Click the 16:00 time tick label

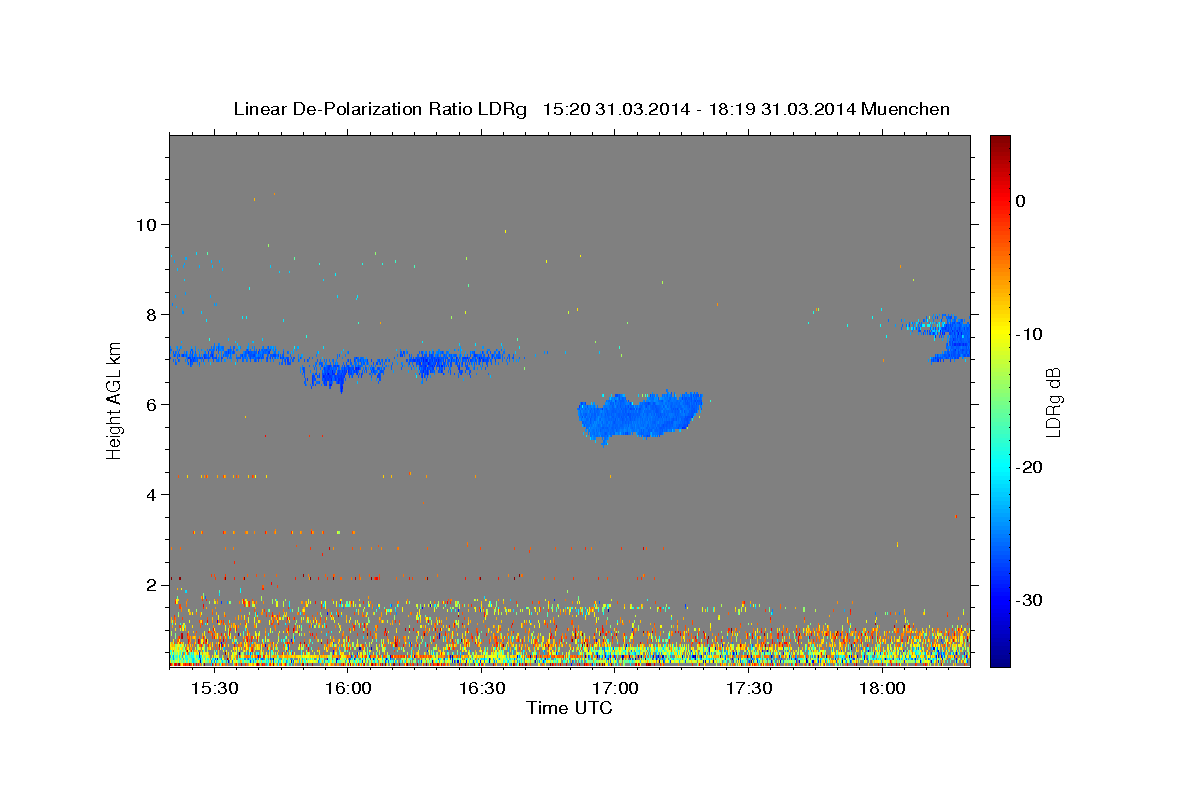(x=348, y=689)
